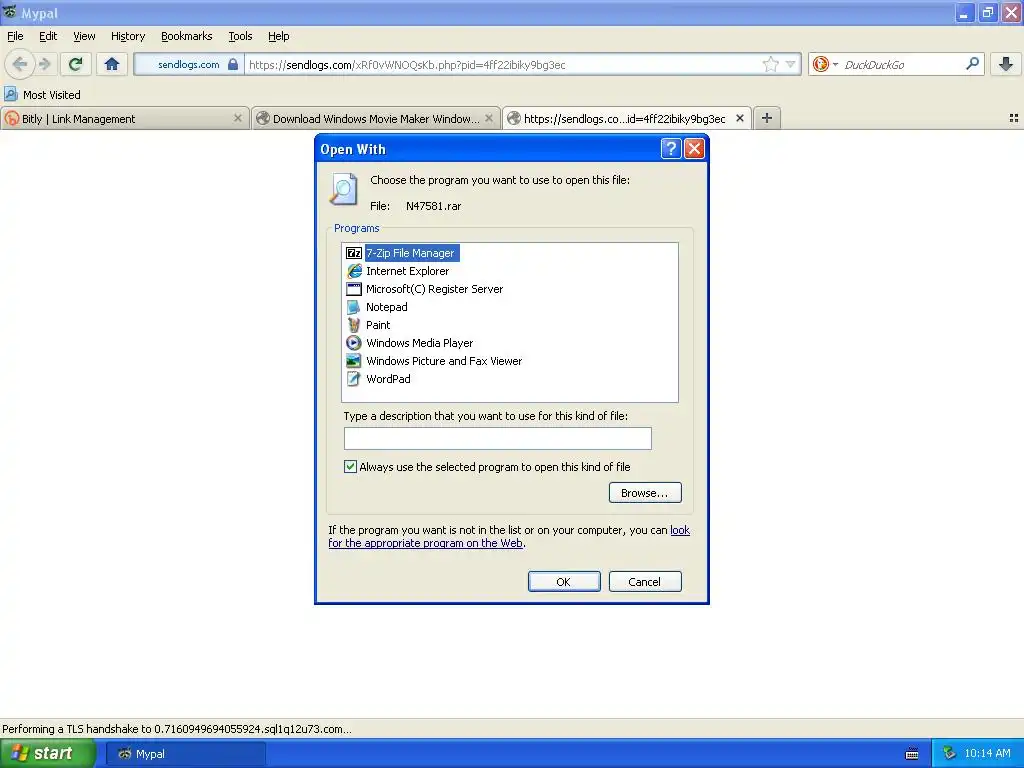Image resolution: width=1024 pixels, height=768 pixels.
Task: Click the Browse... button
Action: [x=645, y=492]
